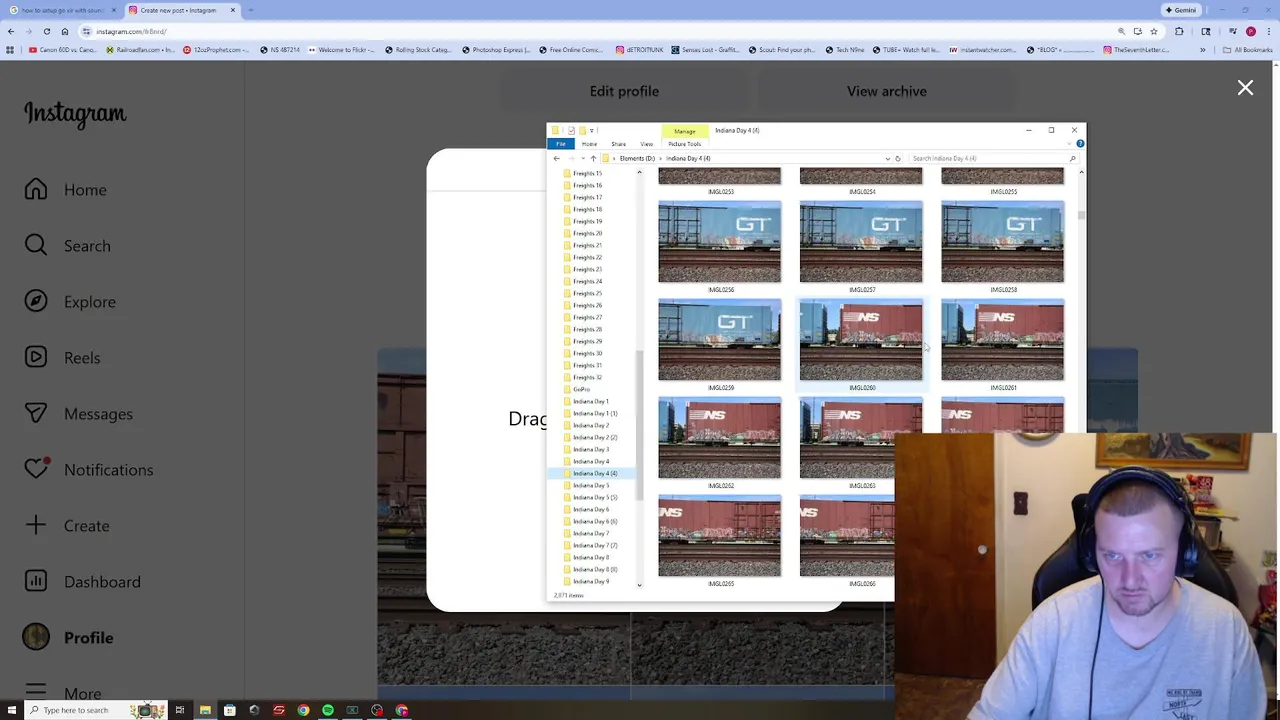Select Freights 15 folder in tree
1280x720 pixels.
coord(587,173)
